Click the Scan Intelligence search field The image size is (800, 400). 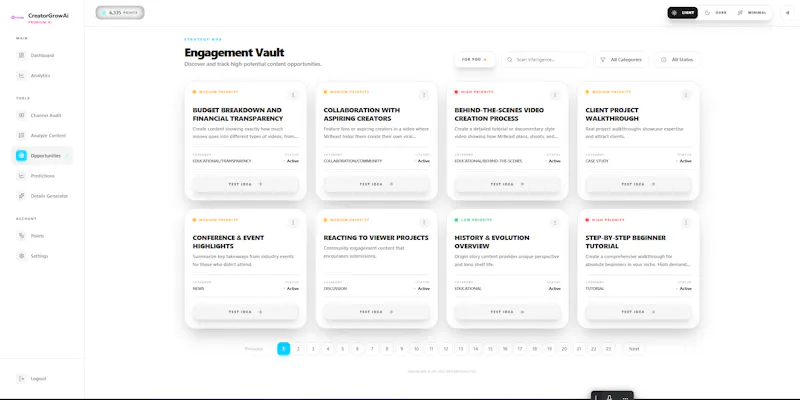[544, 60]
